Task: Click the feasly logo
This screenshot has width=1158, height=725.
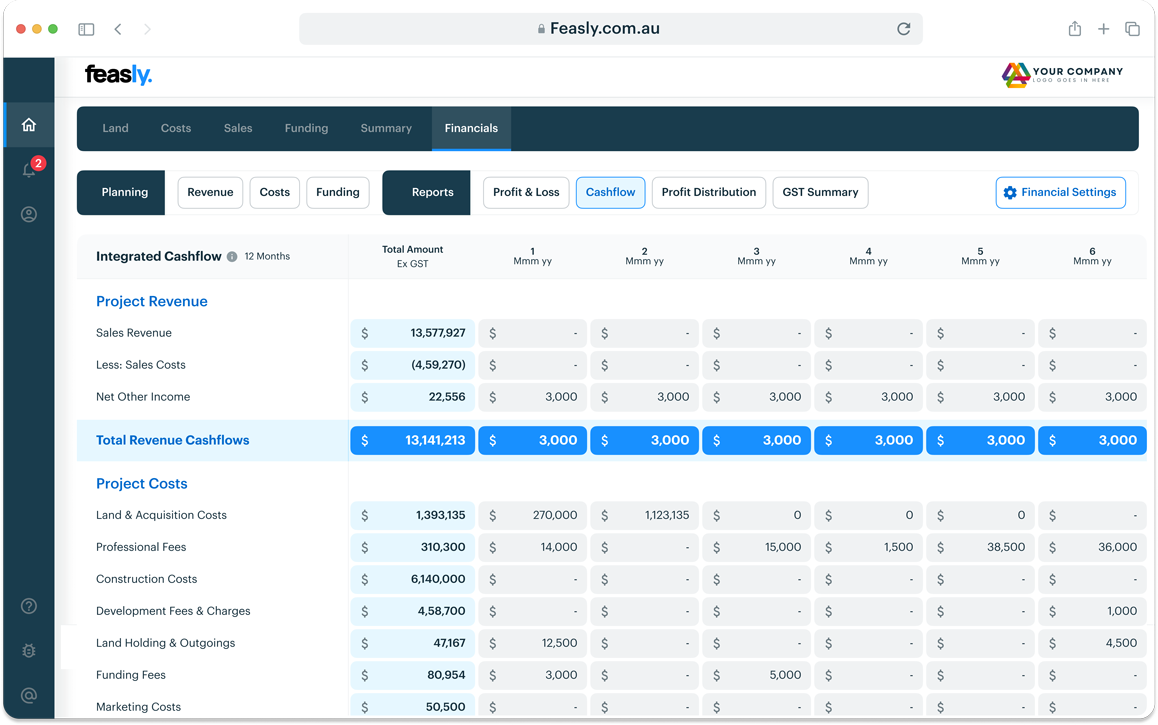Action: click(118, 74)
